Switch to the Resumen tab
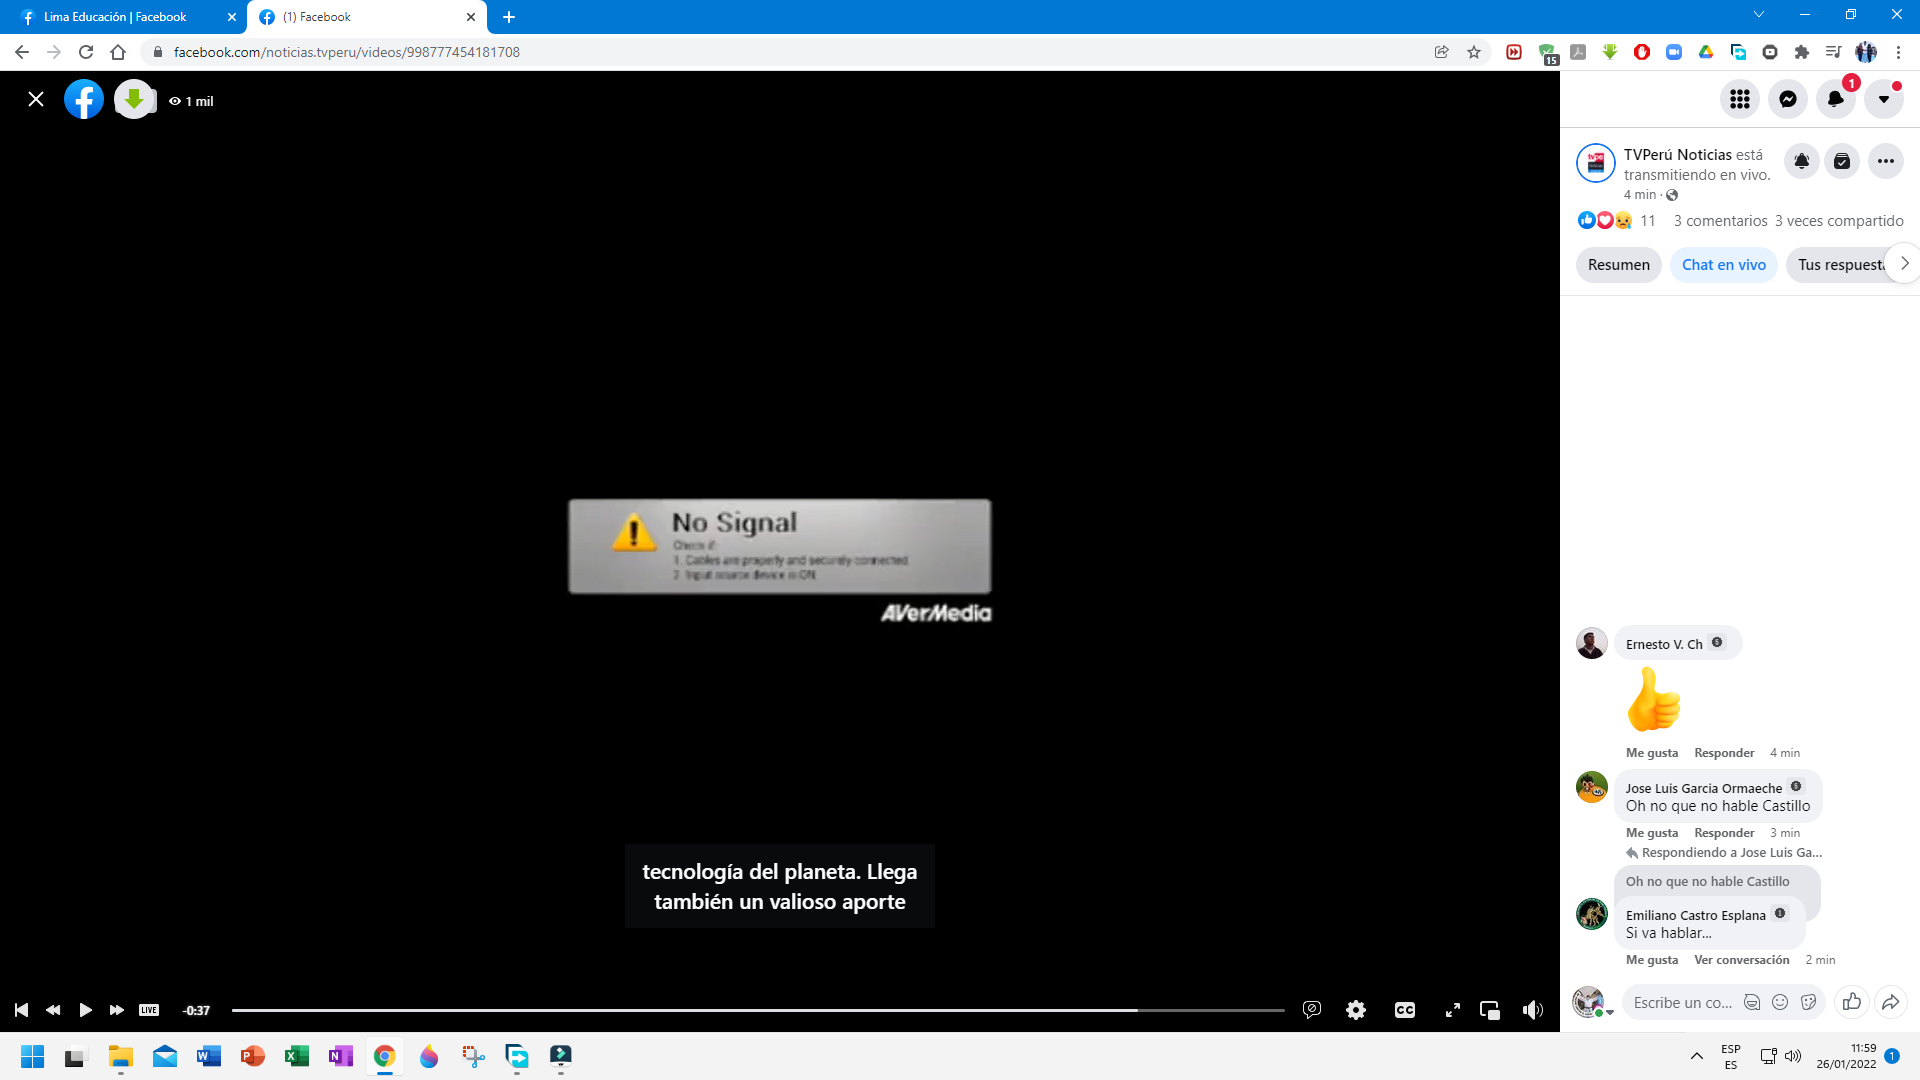 click(x=1618, y=265)
